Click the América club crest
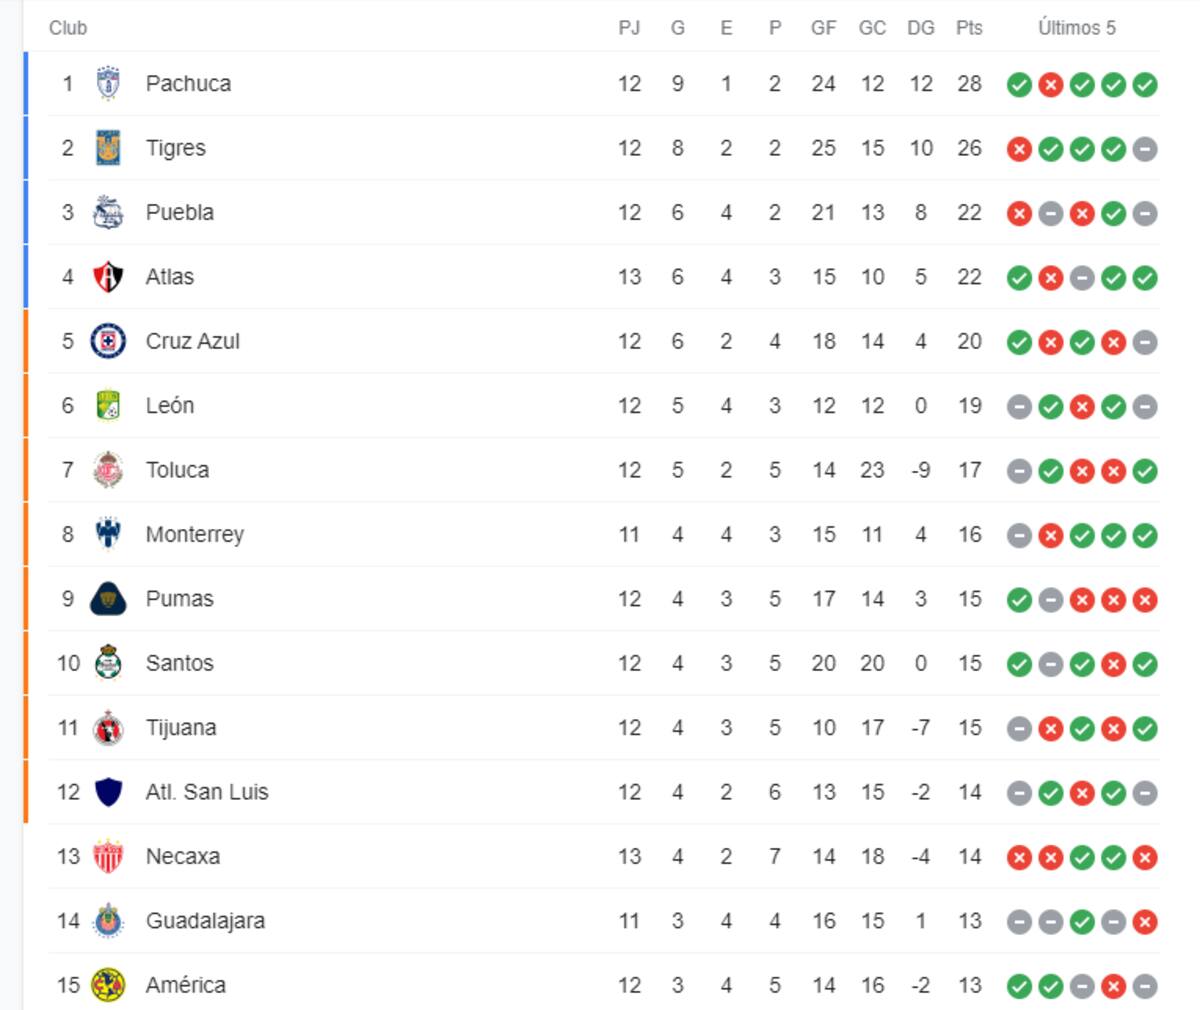This screenshot has width=1200, height=1010. [108, 985]
